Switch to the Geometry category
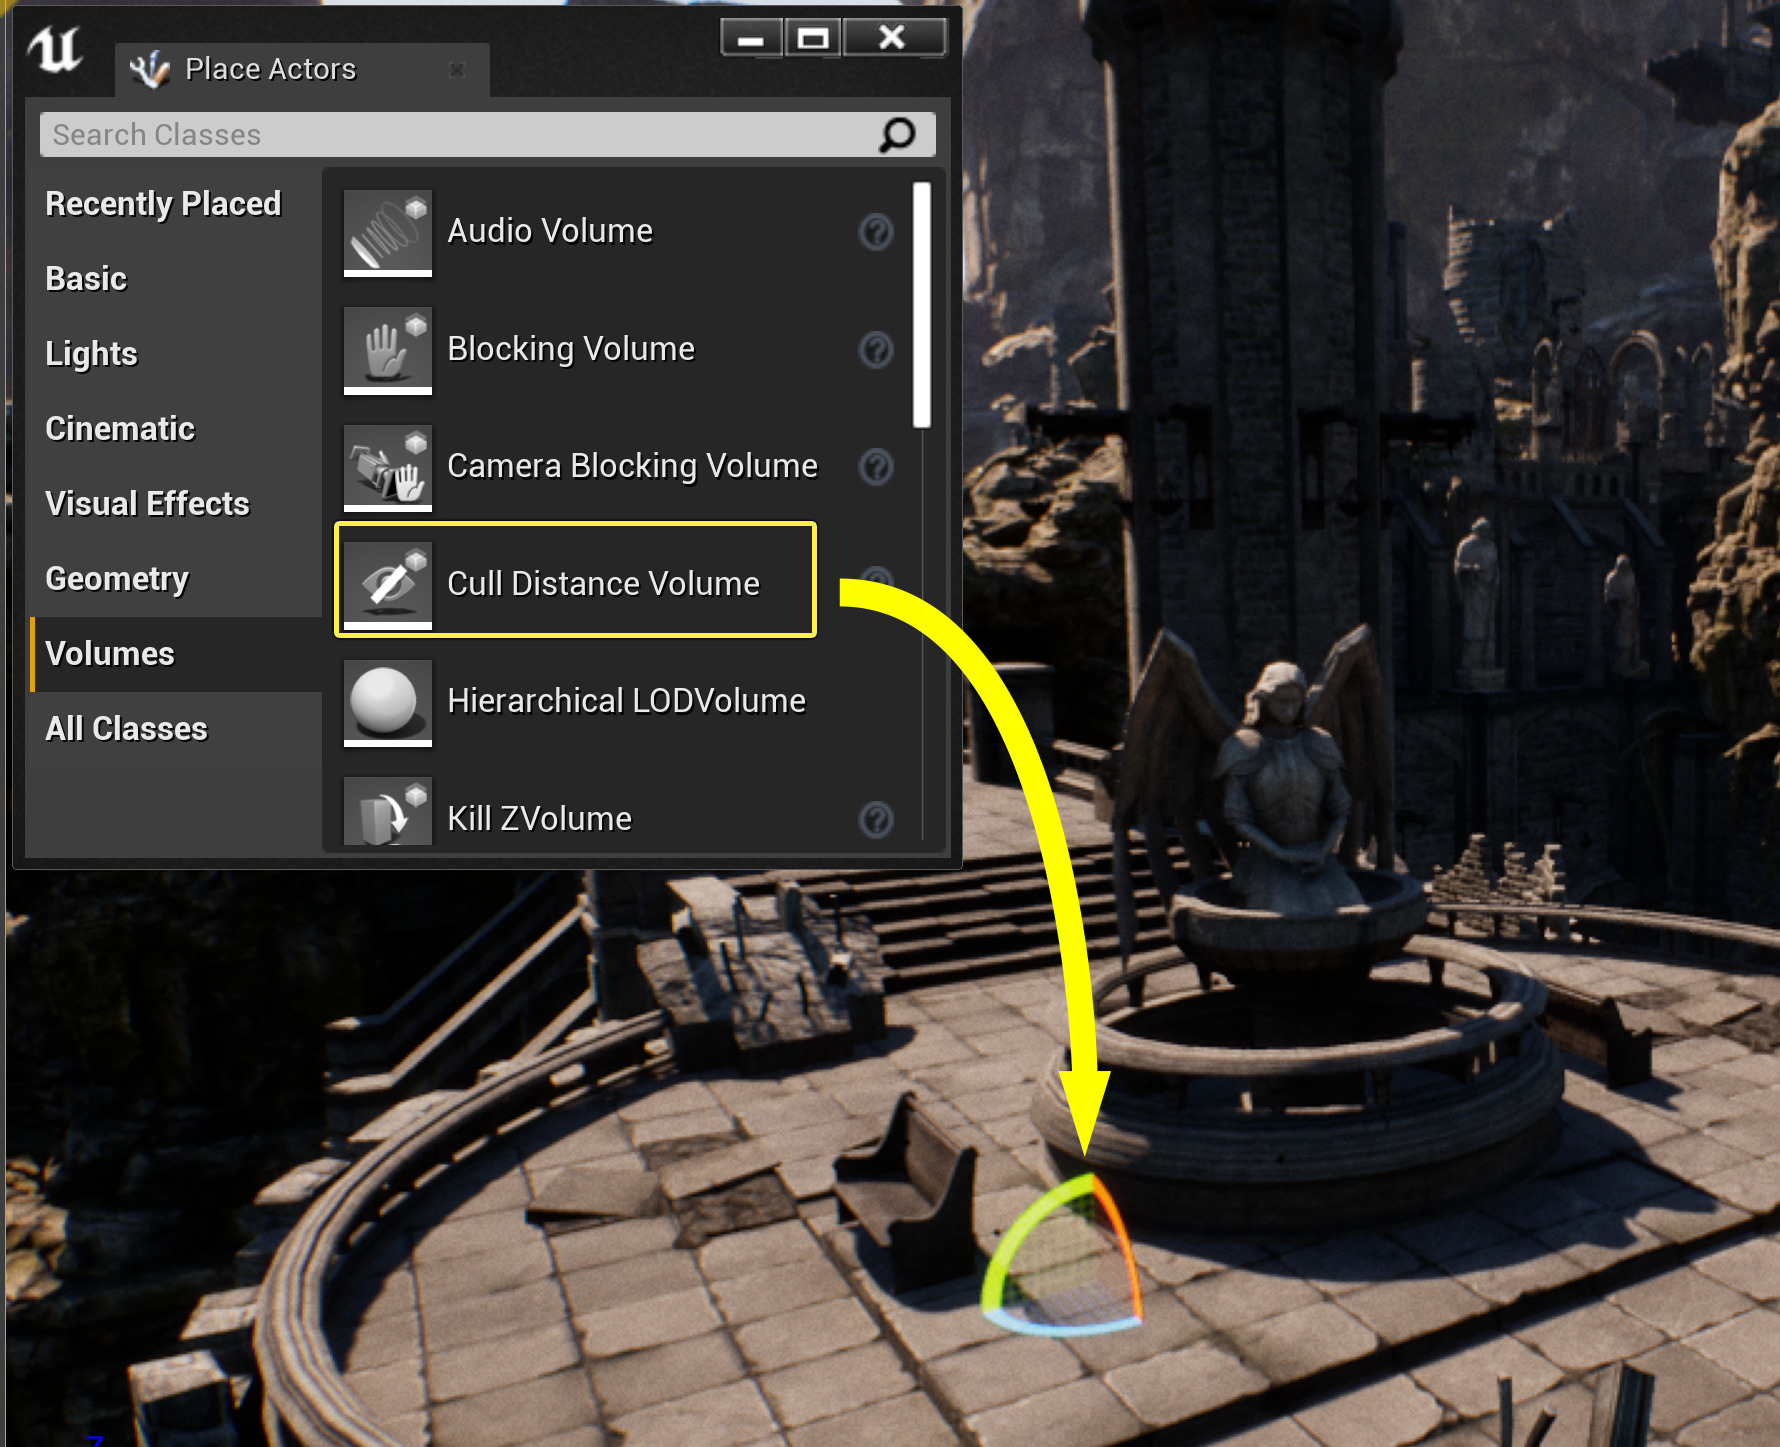 pos(117,579)
